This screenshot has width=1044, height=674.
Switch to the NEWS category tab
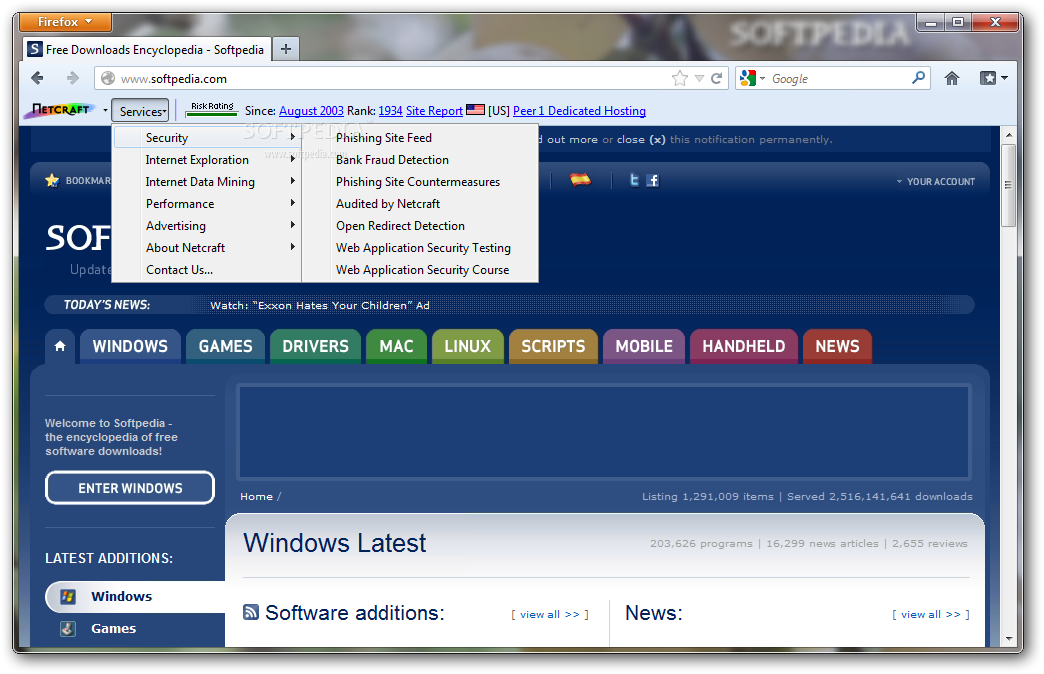[837, 346]
